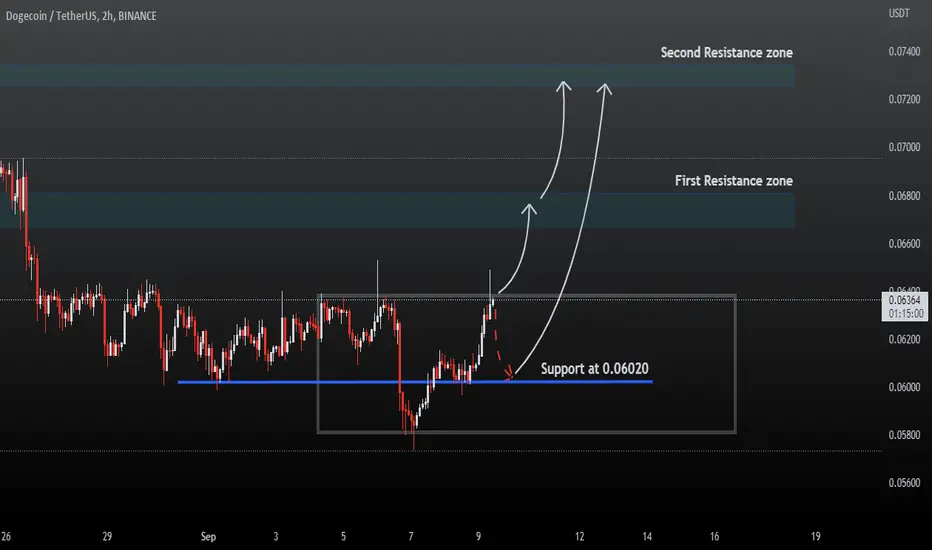Image resolution: width=932 pixels, height=550 pixels.
Task: Select the shaded band under First Resistance zone label
Action: [397, 210]
